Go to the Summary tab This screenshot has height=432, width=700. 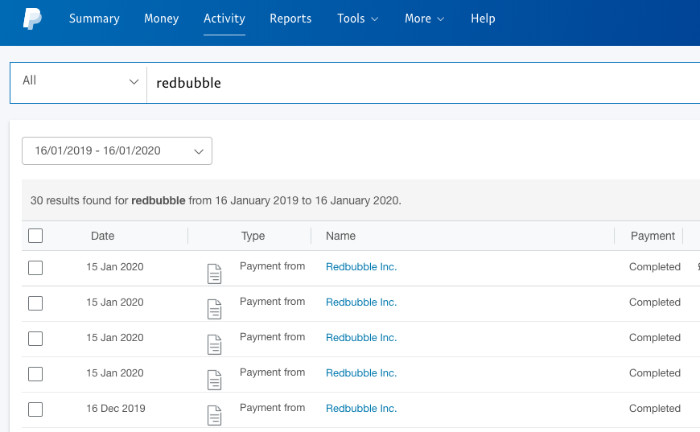pyautogui.click(x=94, y=19)
